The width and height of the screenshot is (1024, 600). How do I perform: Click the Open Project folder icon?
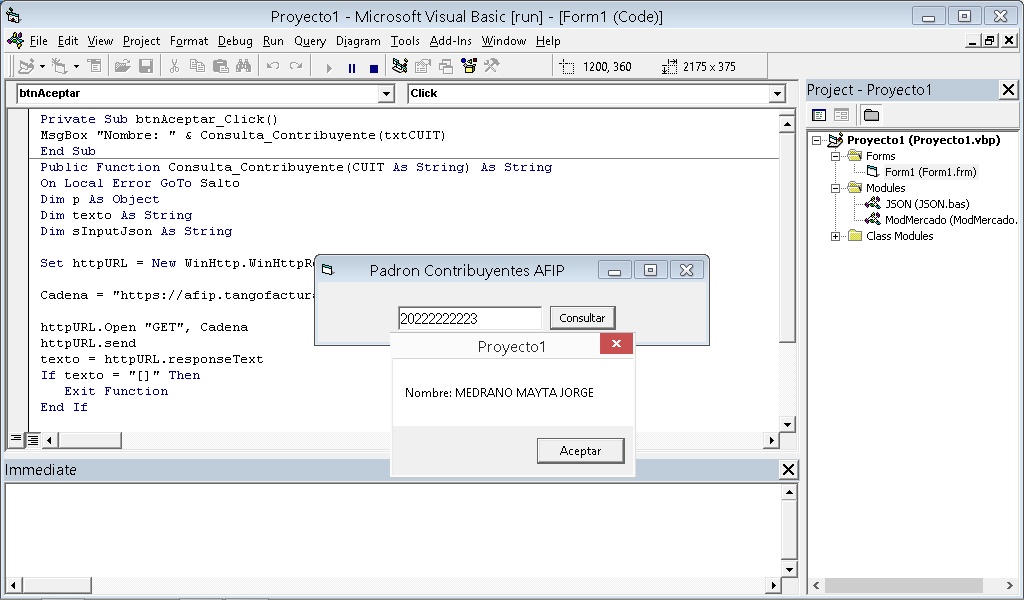tap(122, 66)
